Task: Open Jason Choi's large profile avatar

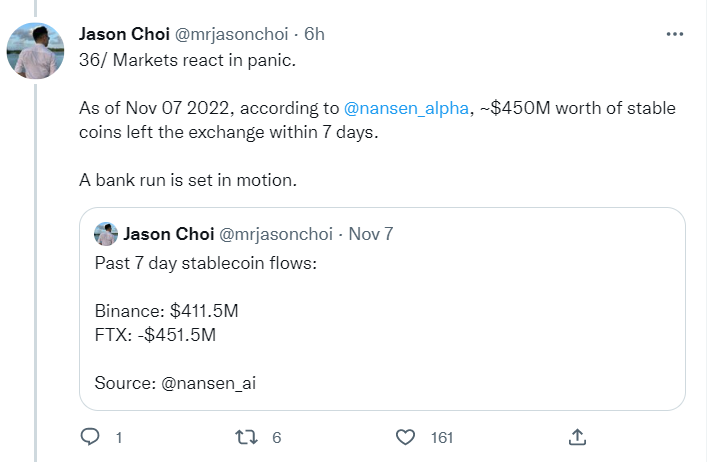Action: click(36, 50)
